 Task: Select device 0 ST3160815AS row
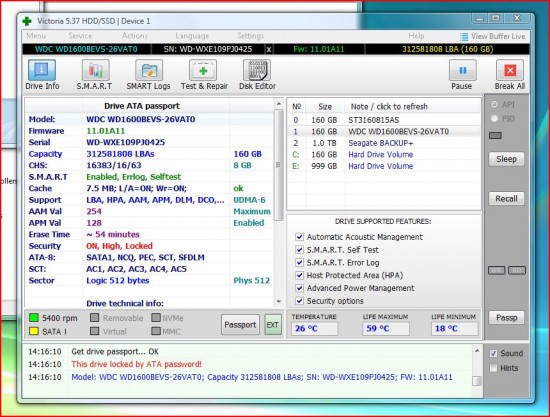pos(384,120)
